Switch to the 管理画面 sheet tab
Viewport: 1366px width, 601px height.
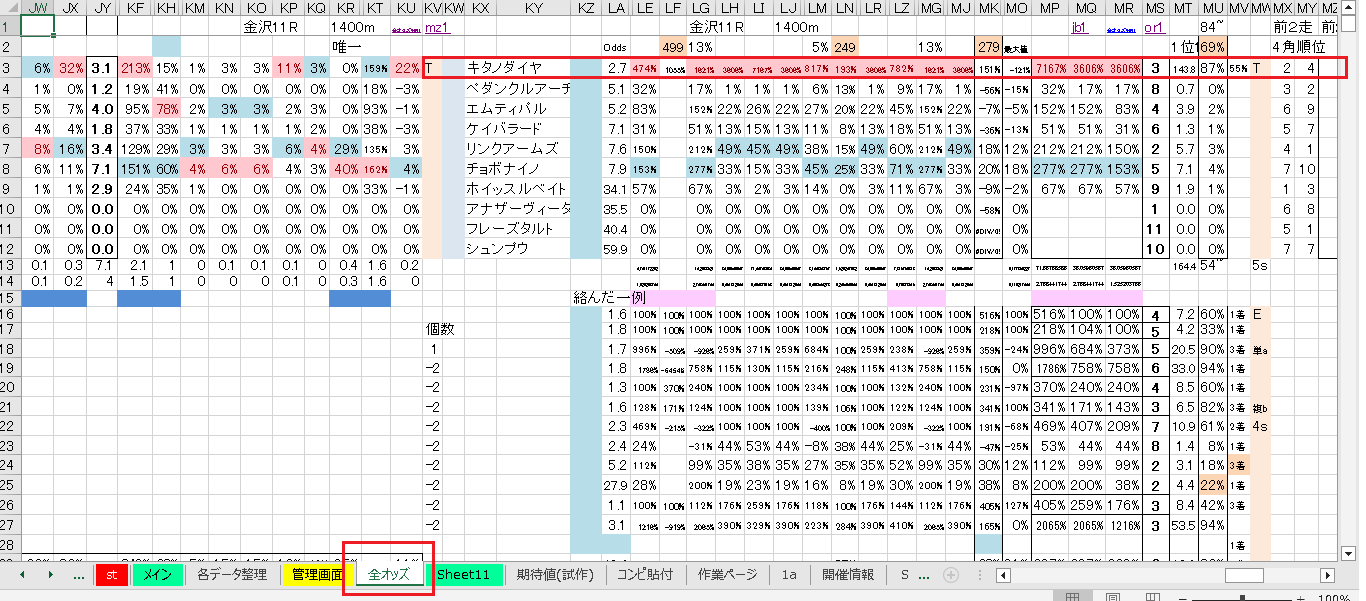coord(313,575)
